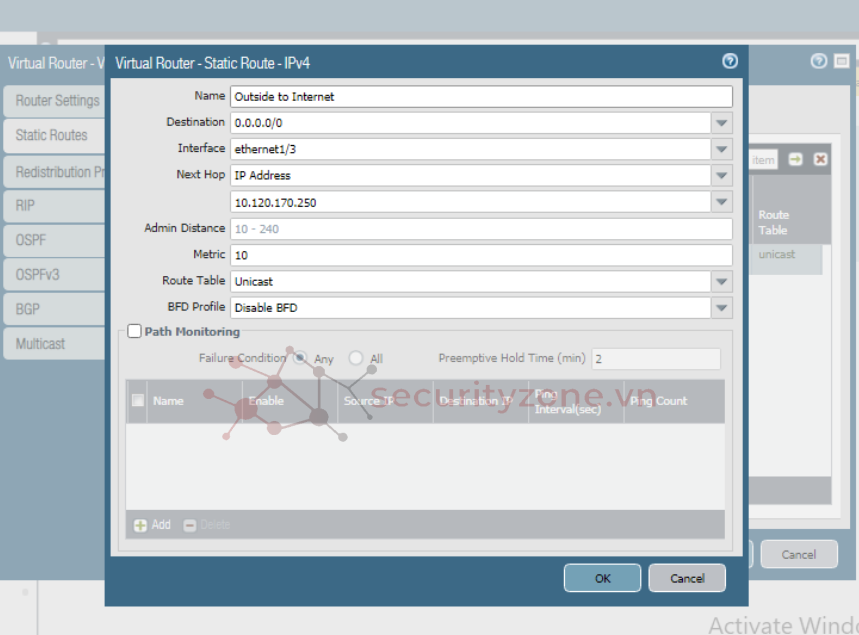859x635 pixels.
Task: Open the BGP tab in the sidebar
Action: tap(28, 309)
